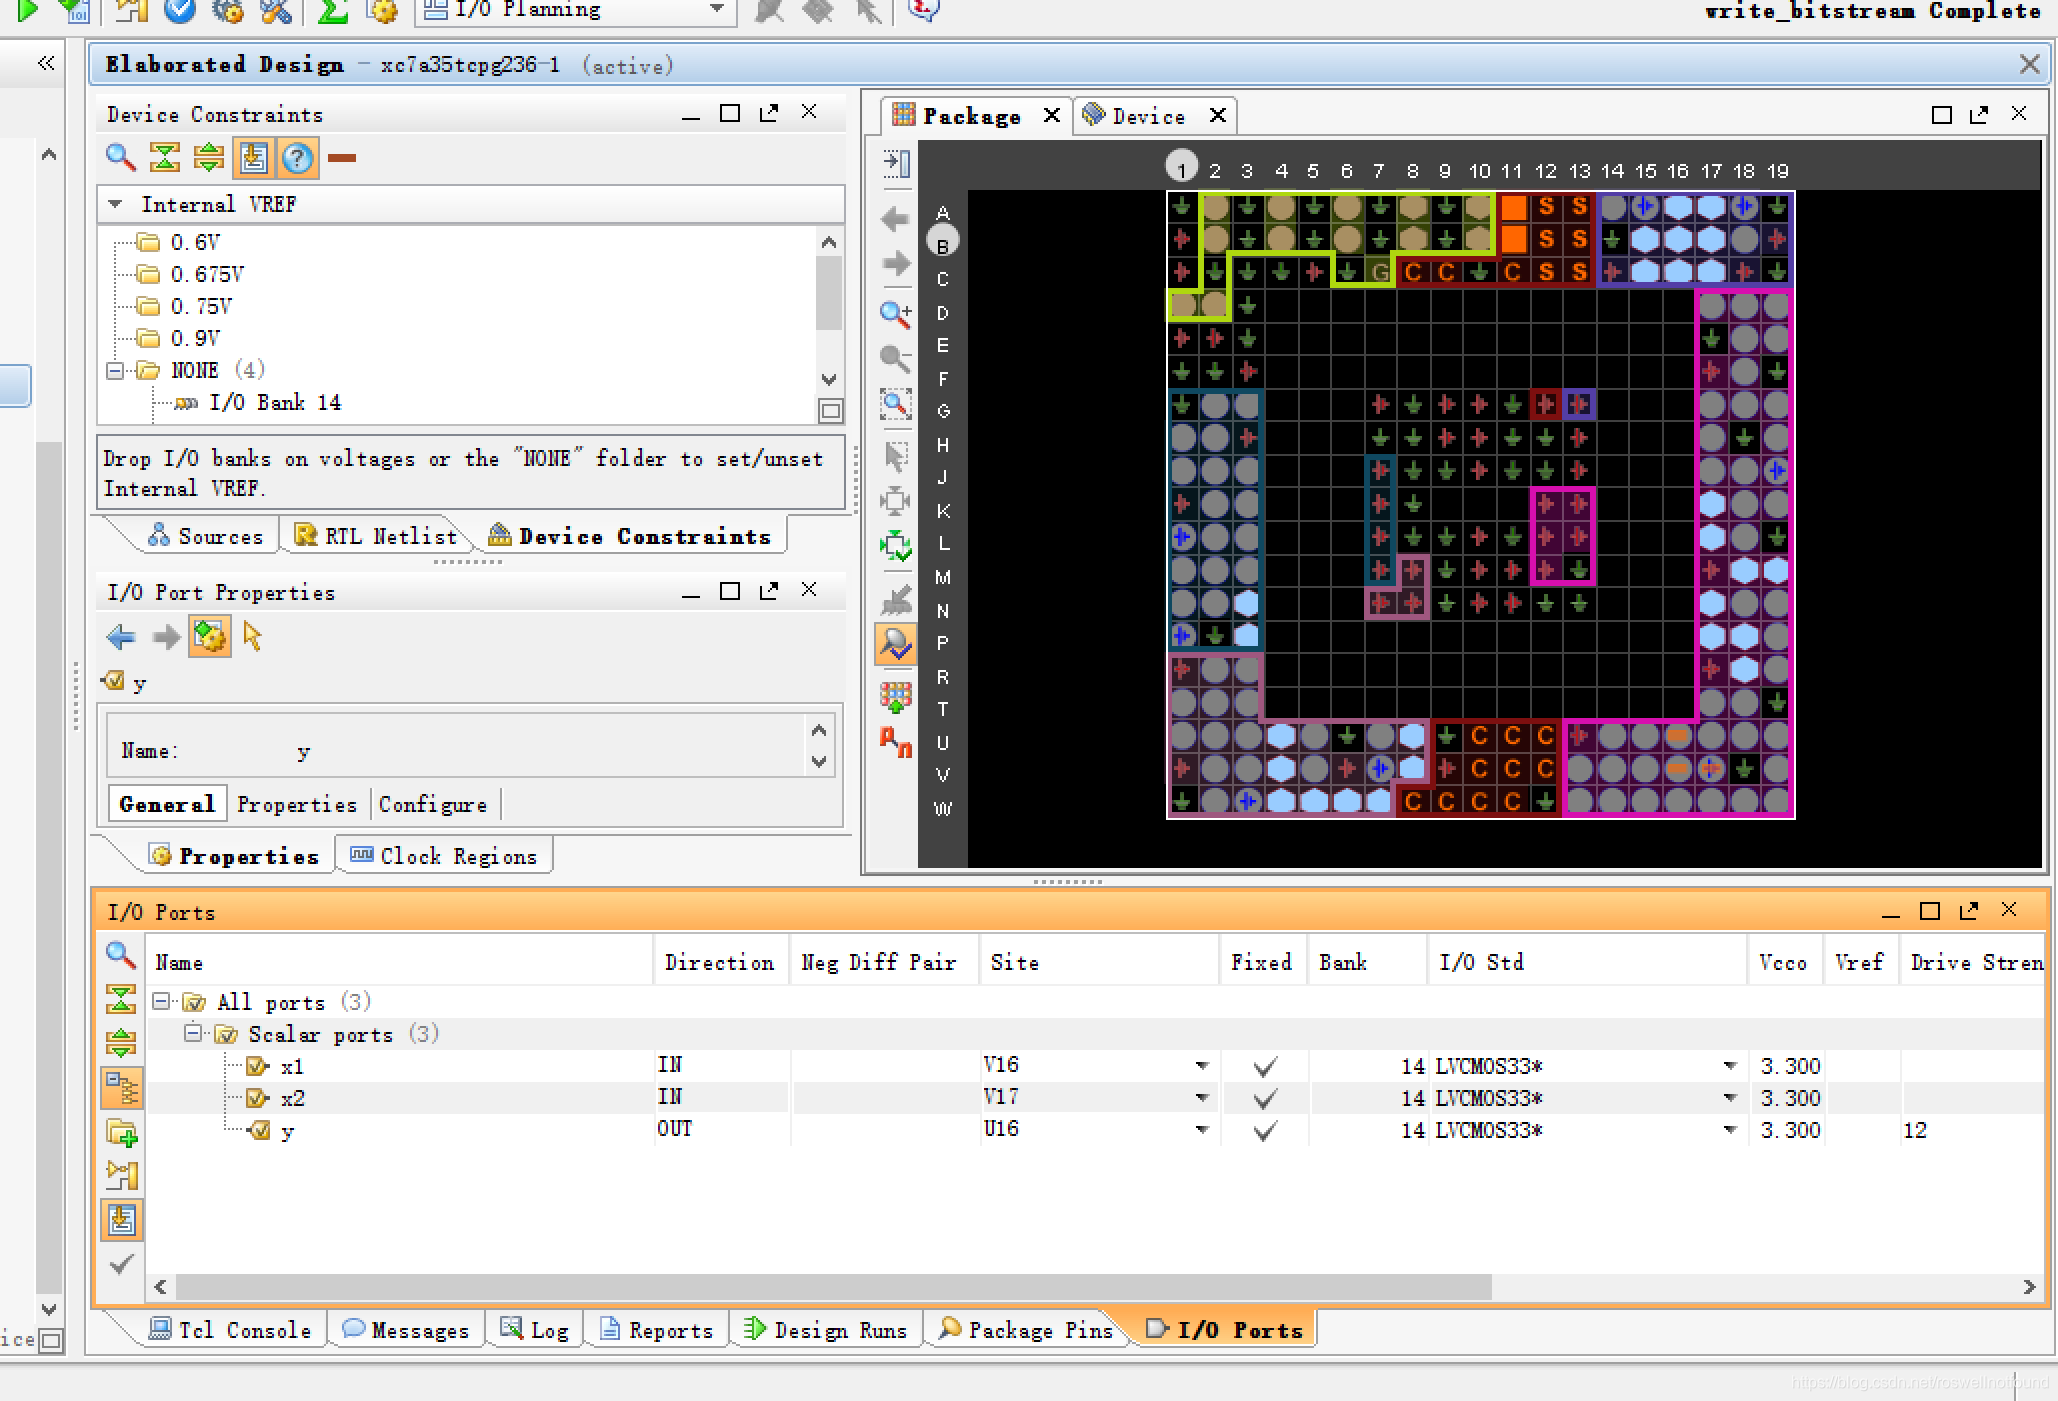Click the place I/O ports grid icon

click(896, 695)
